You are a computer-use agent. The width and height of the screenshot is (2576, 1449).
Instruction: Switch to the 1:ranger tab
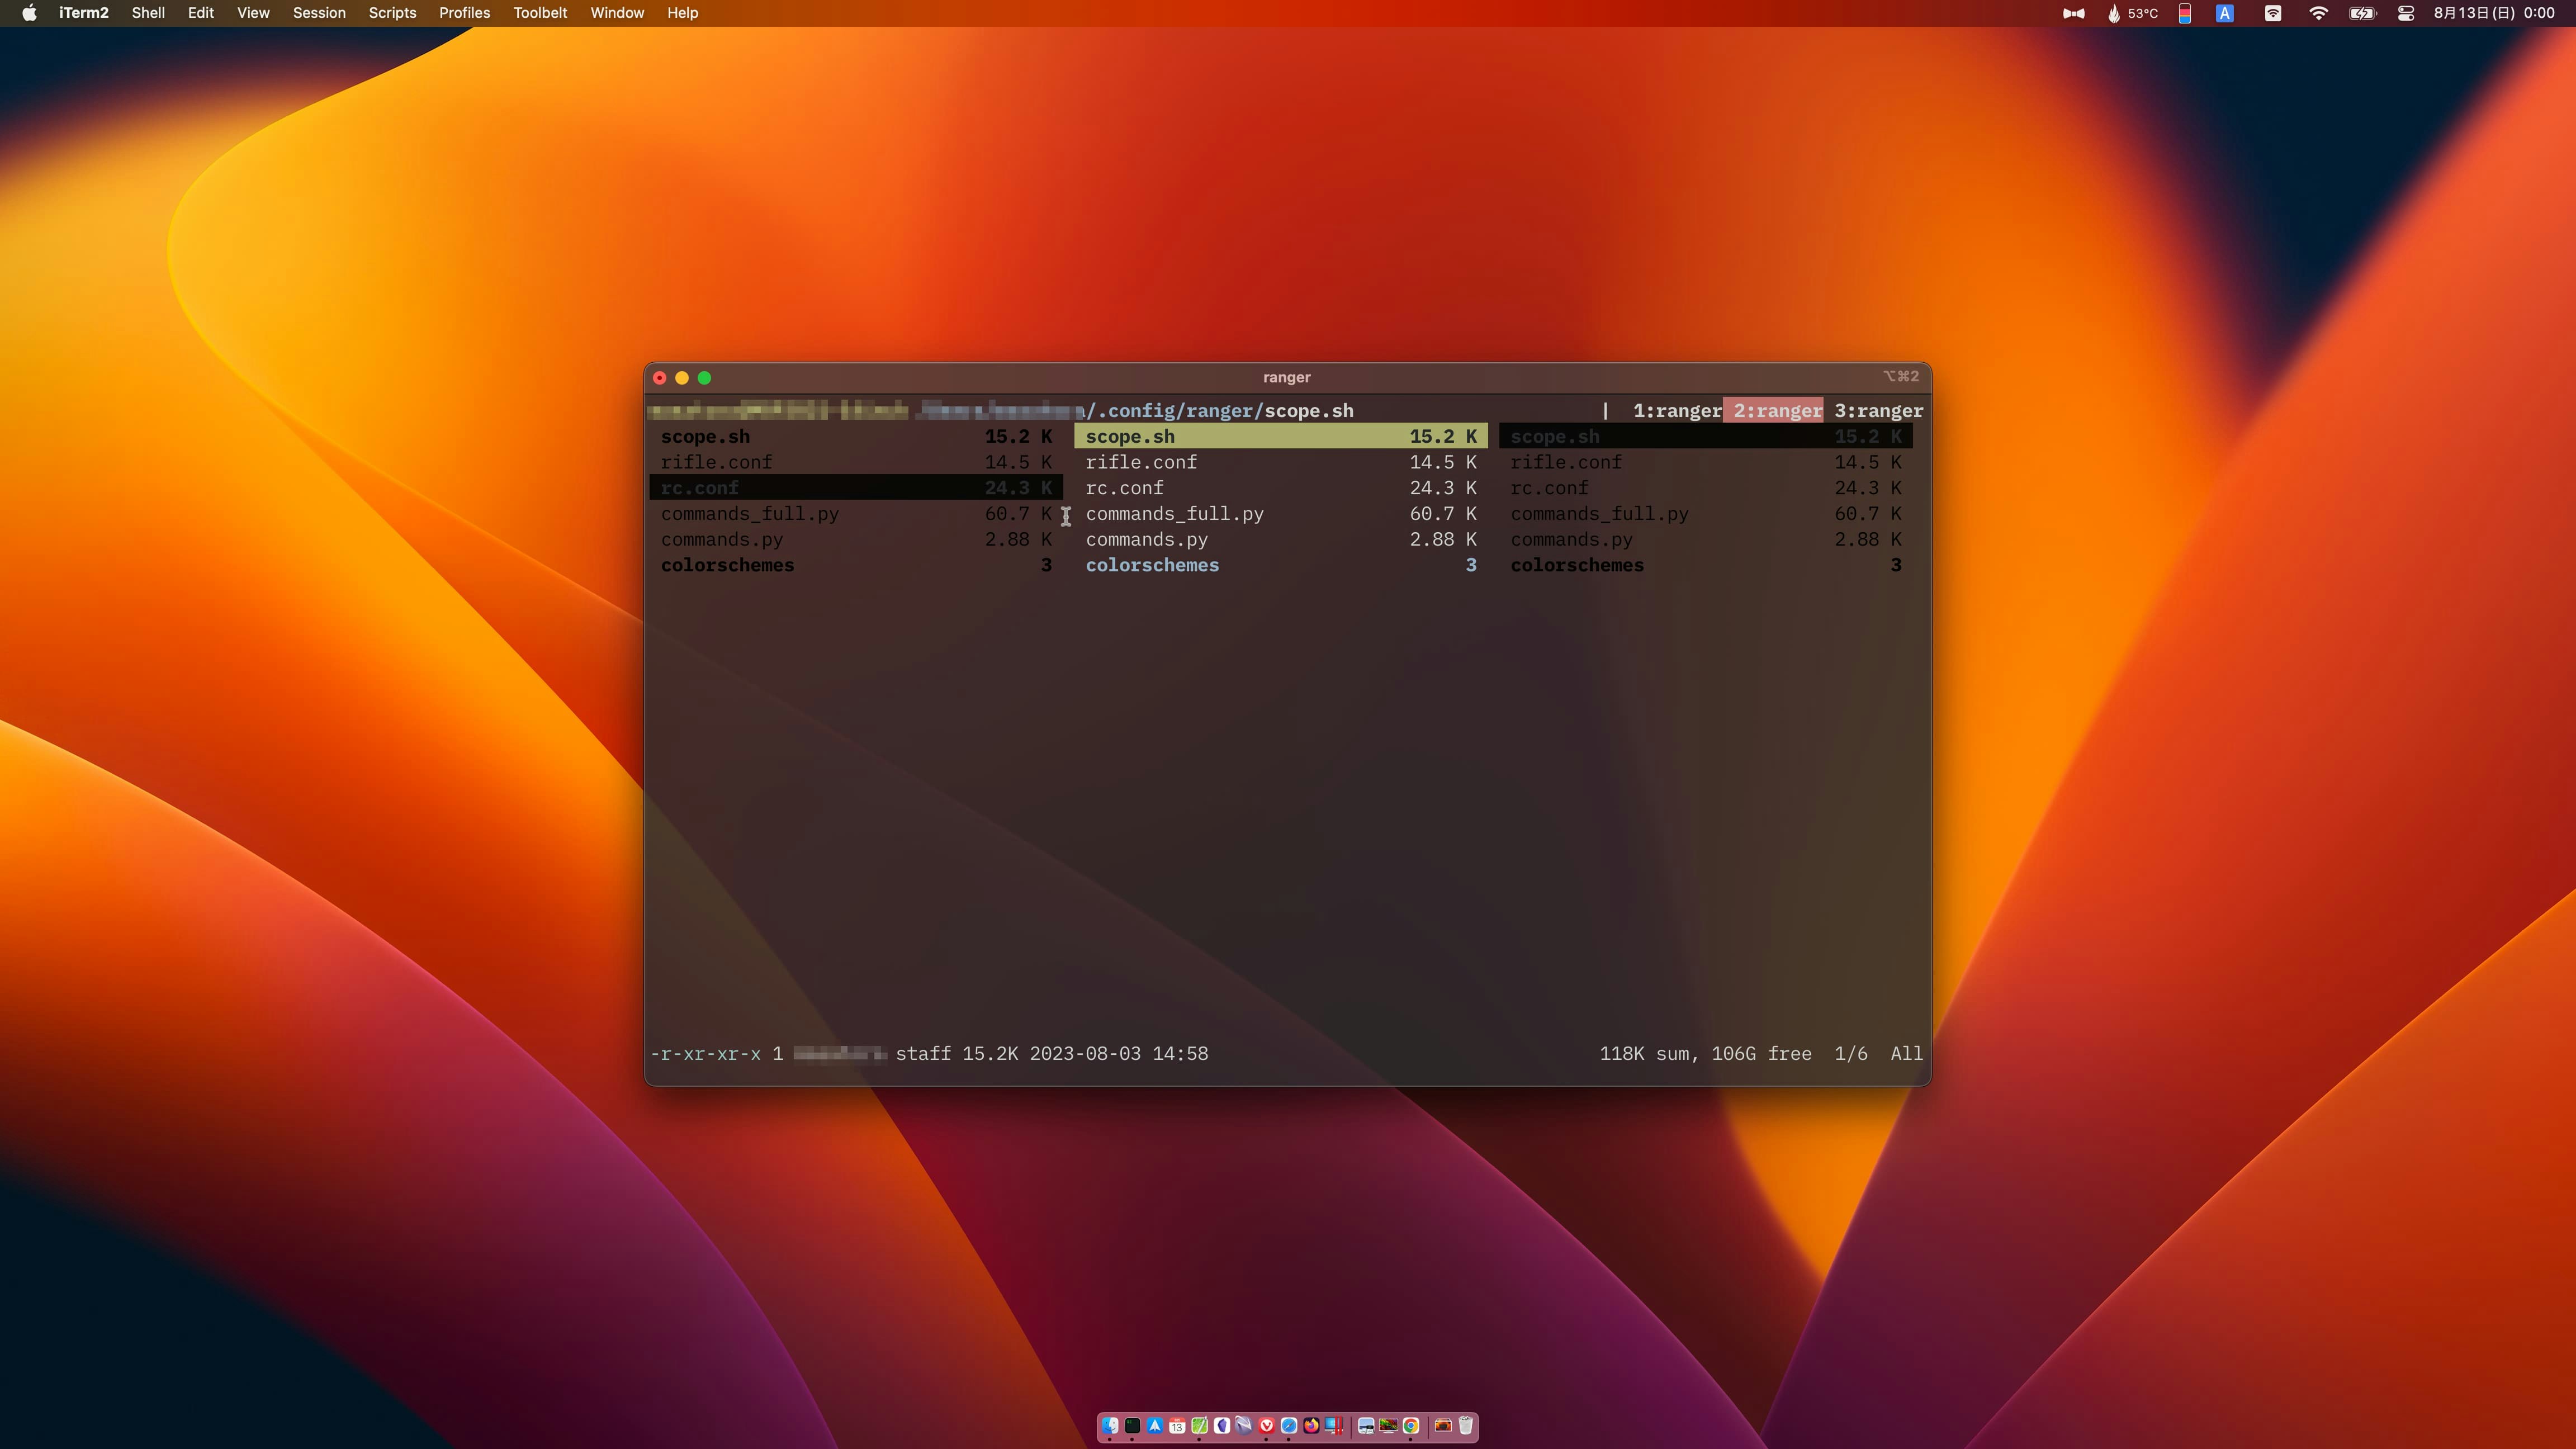click(1677, 411)
